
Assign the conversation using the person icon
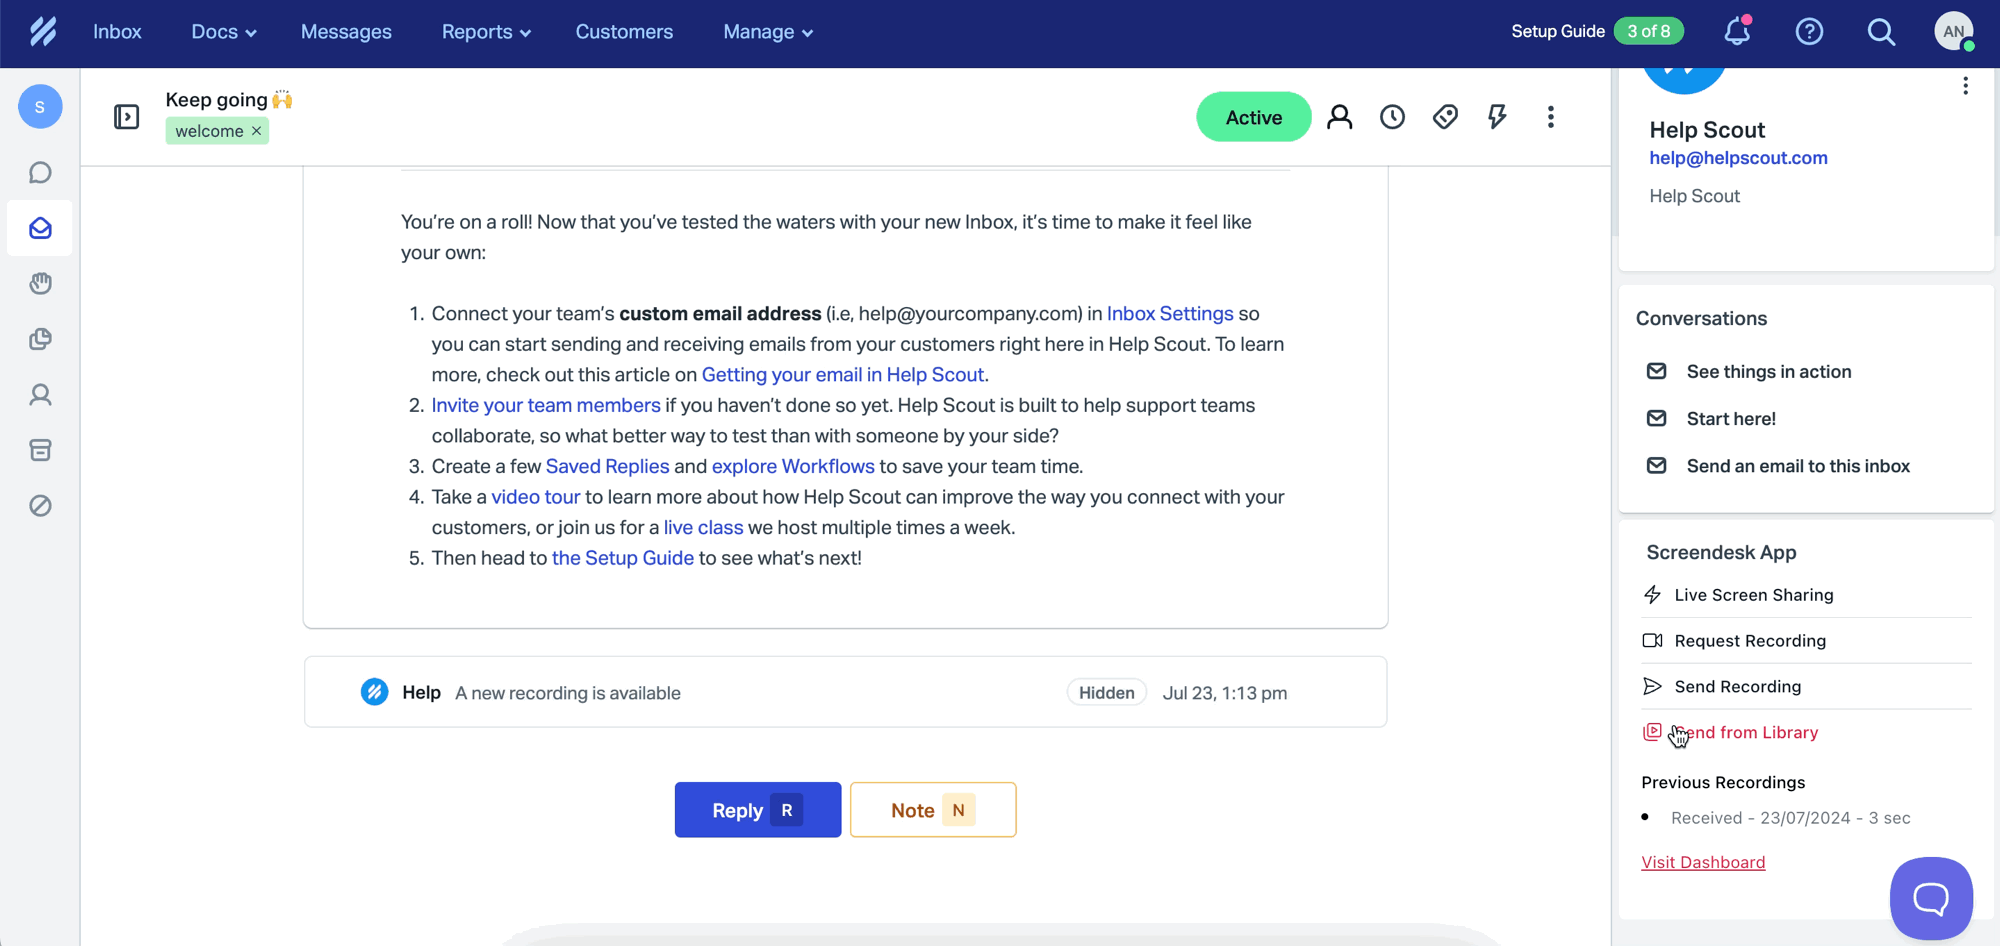click(1340, 116)
